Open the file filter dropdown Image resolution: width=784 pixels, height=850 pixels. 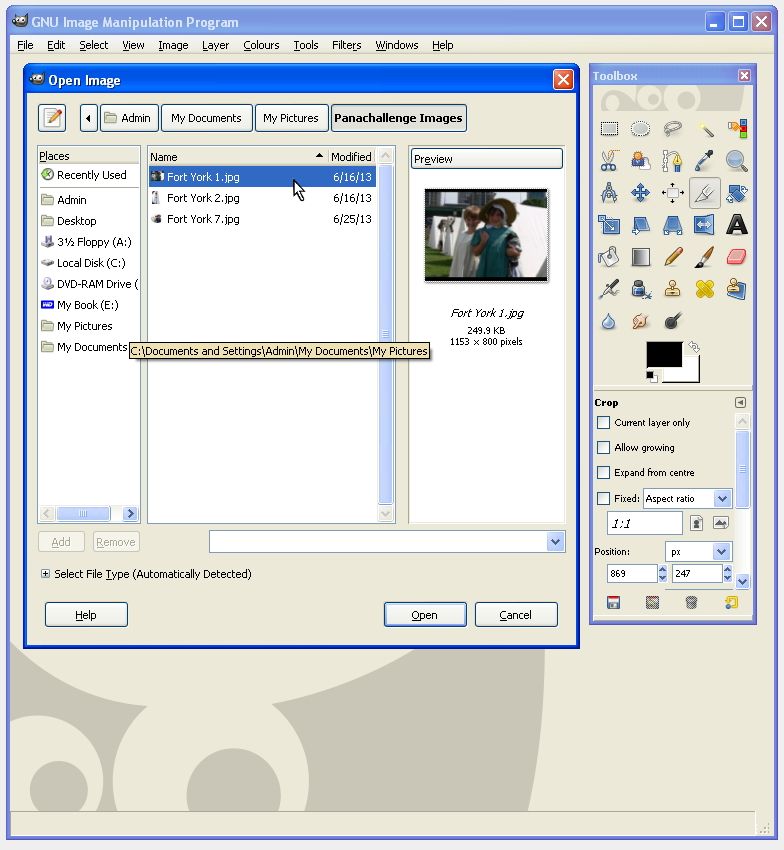tap(555, 542)
